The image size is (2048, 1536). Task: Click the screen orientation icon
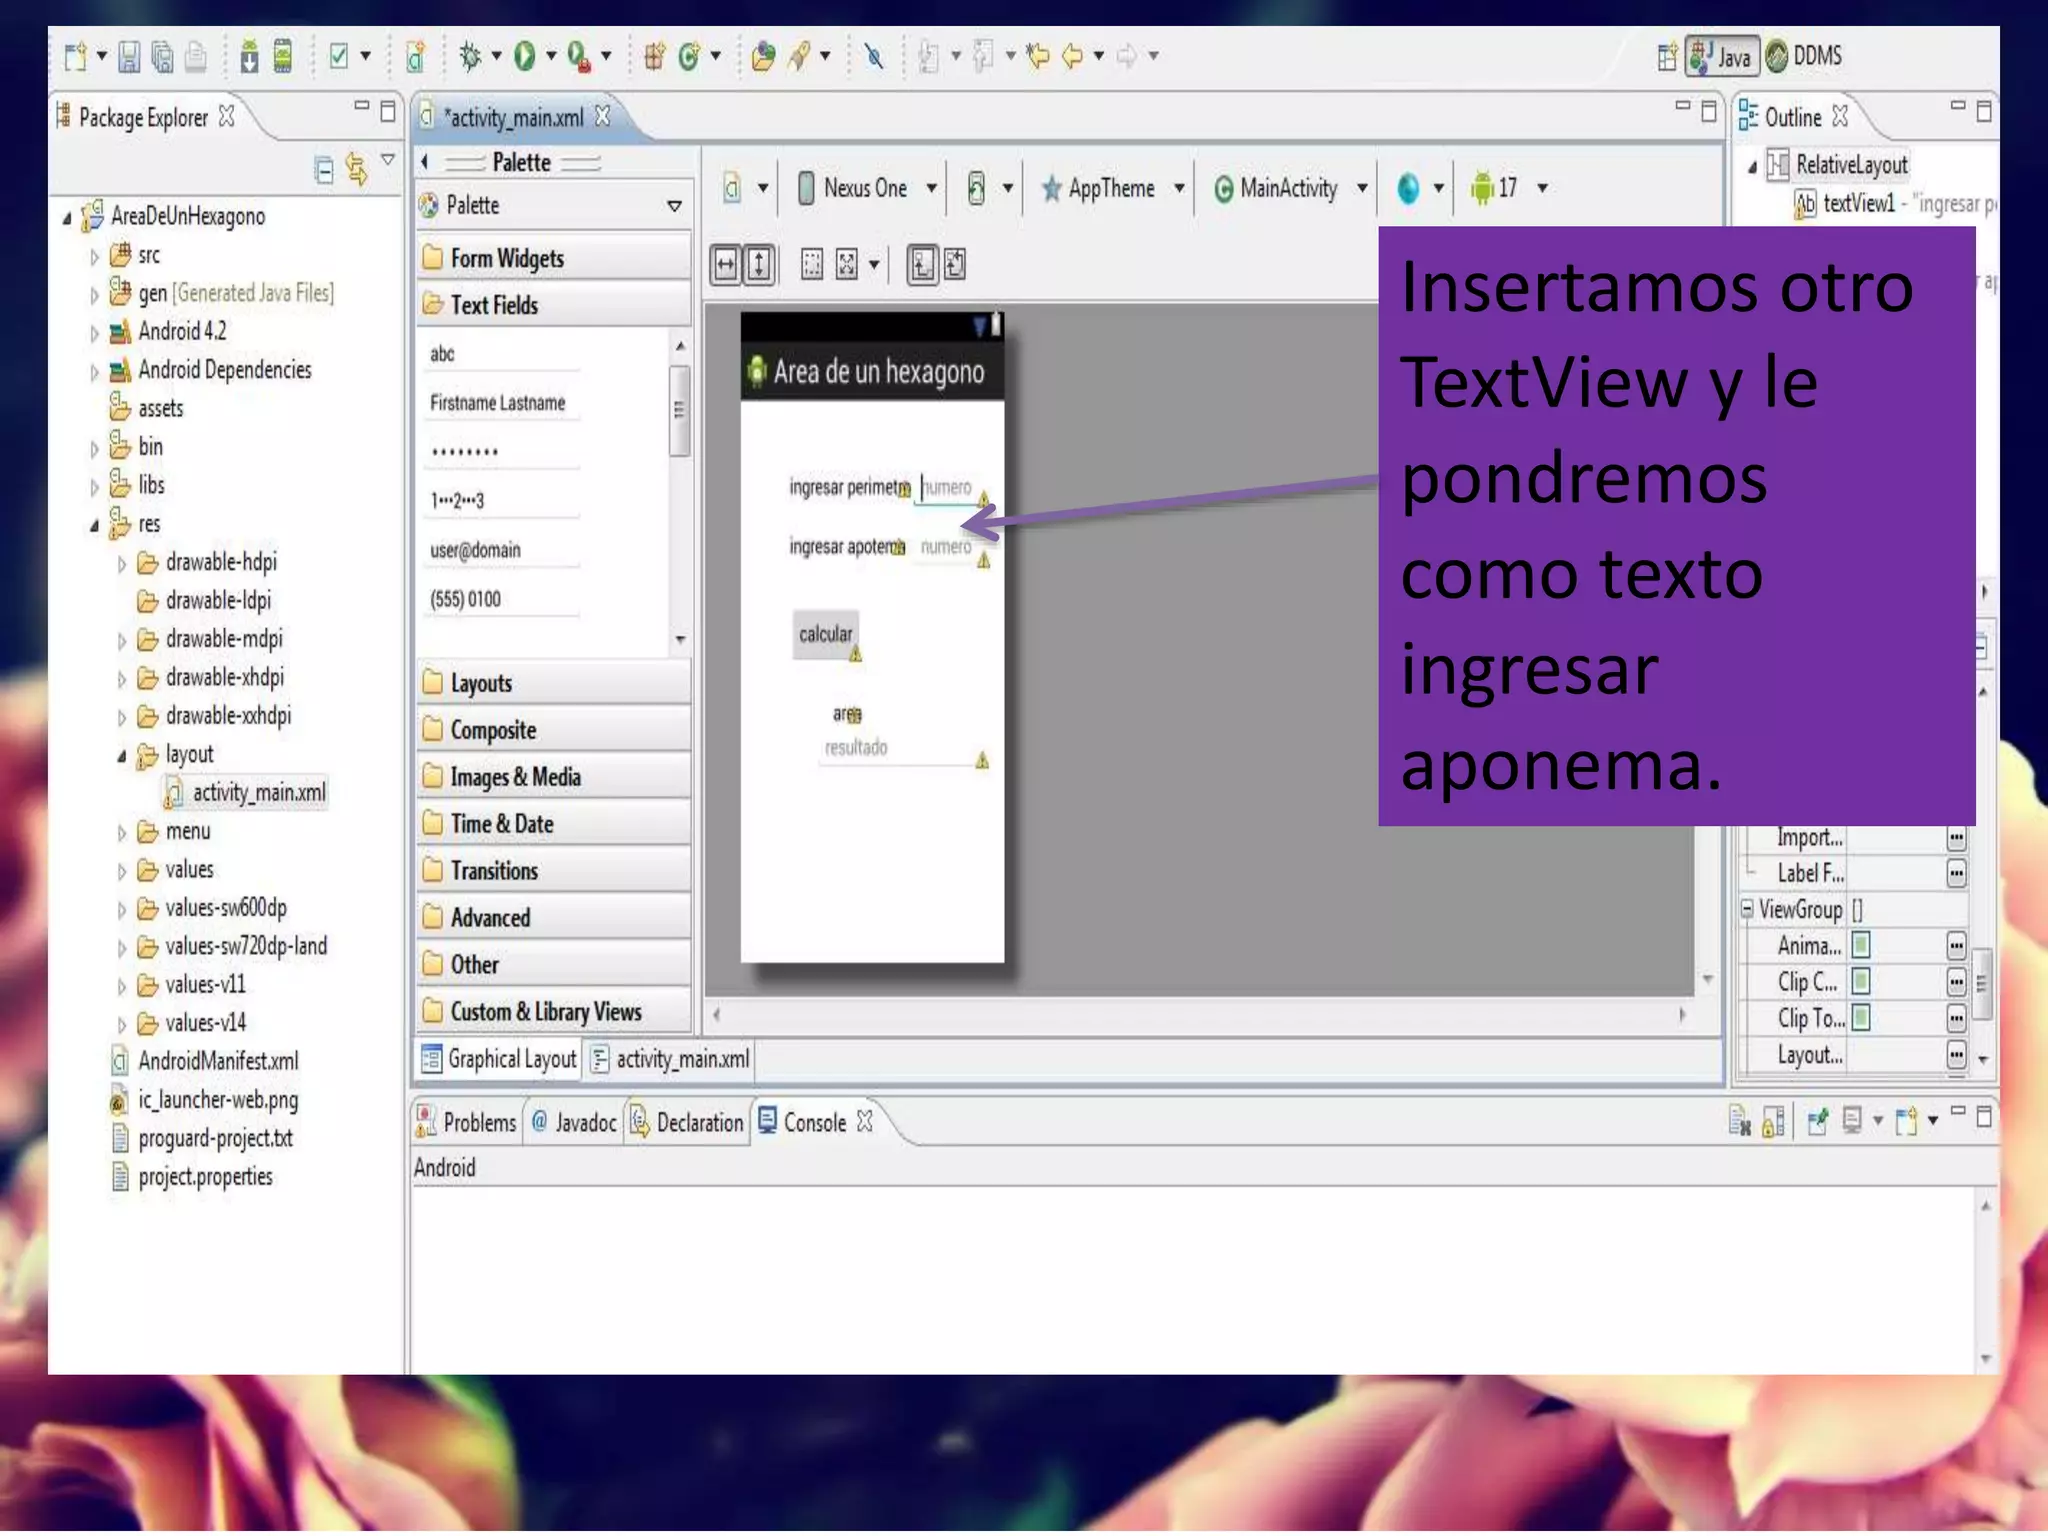[977, 188]
